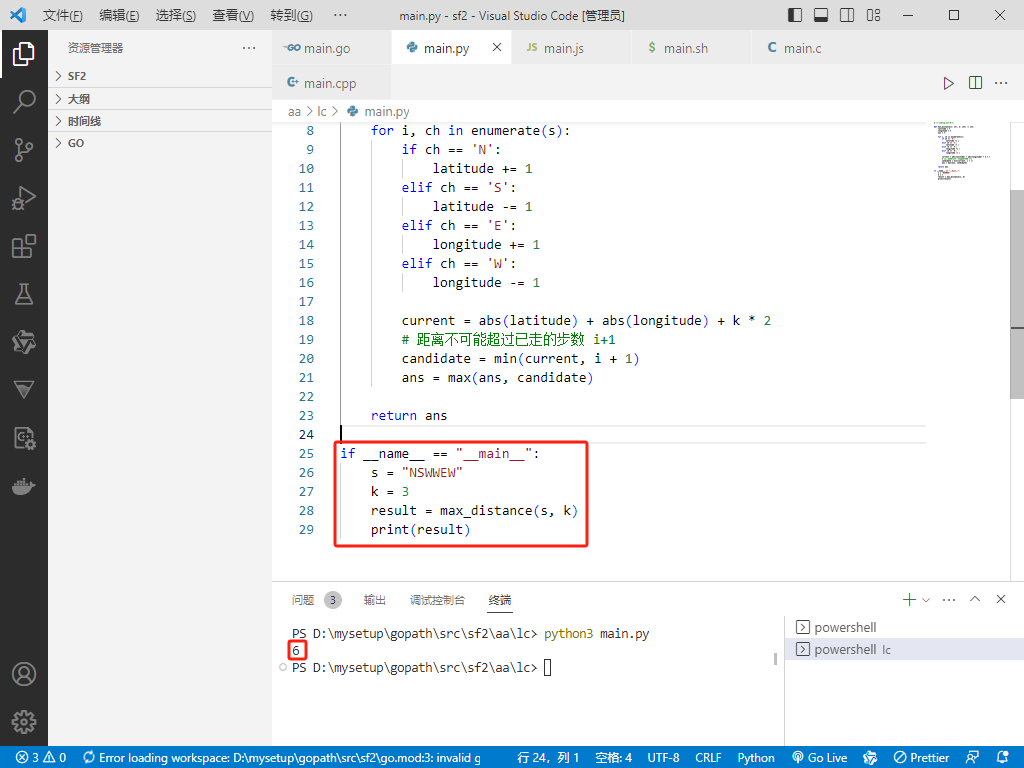Open Manage gear menu
1024x768 pixels.
coord(24,722)
